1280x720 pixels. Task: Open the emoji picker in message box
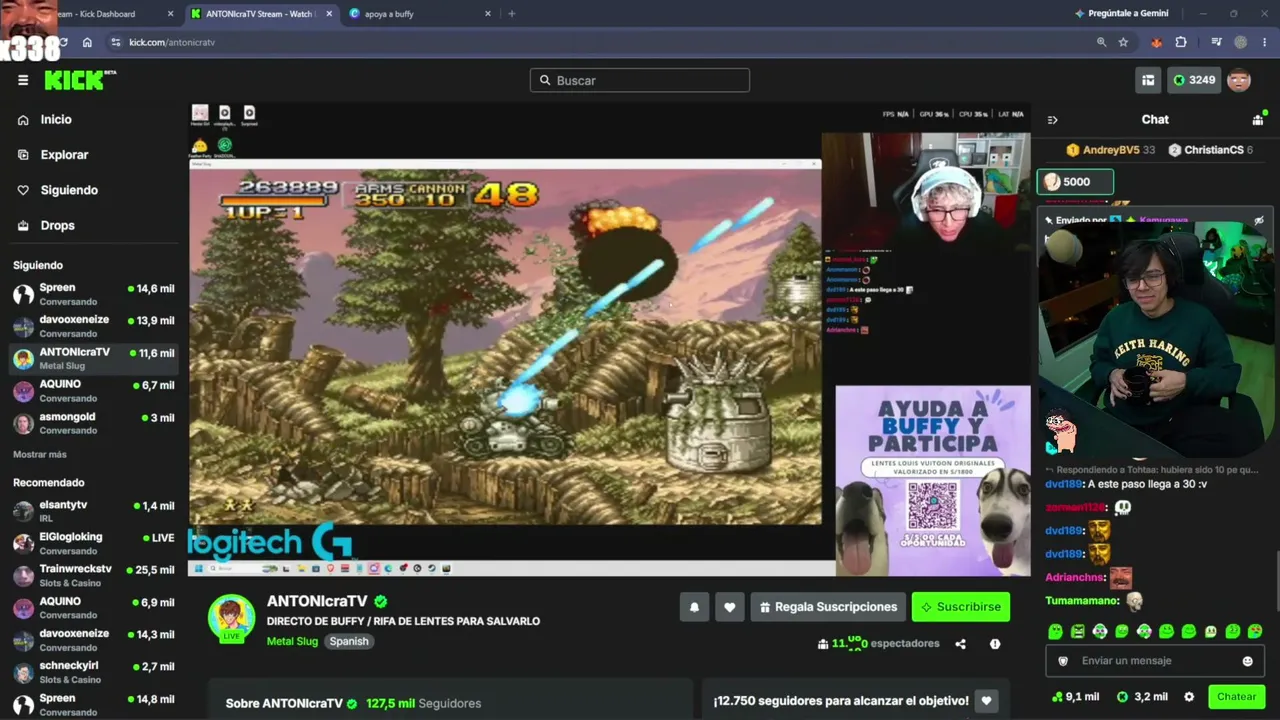(1247, 661)
